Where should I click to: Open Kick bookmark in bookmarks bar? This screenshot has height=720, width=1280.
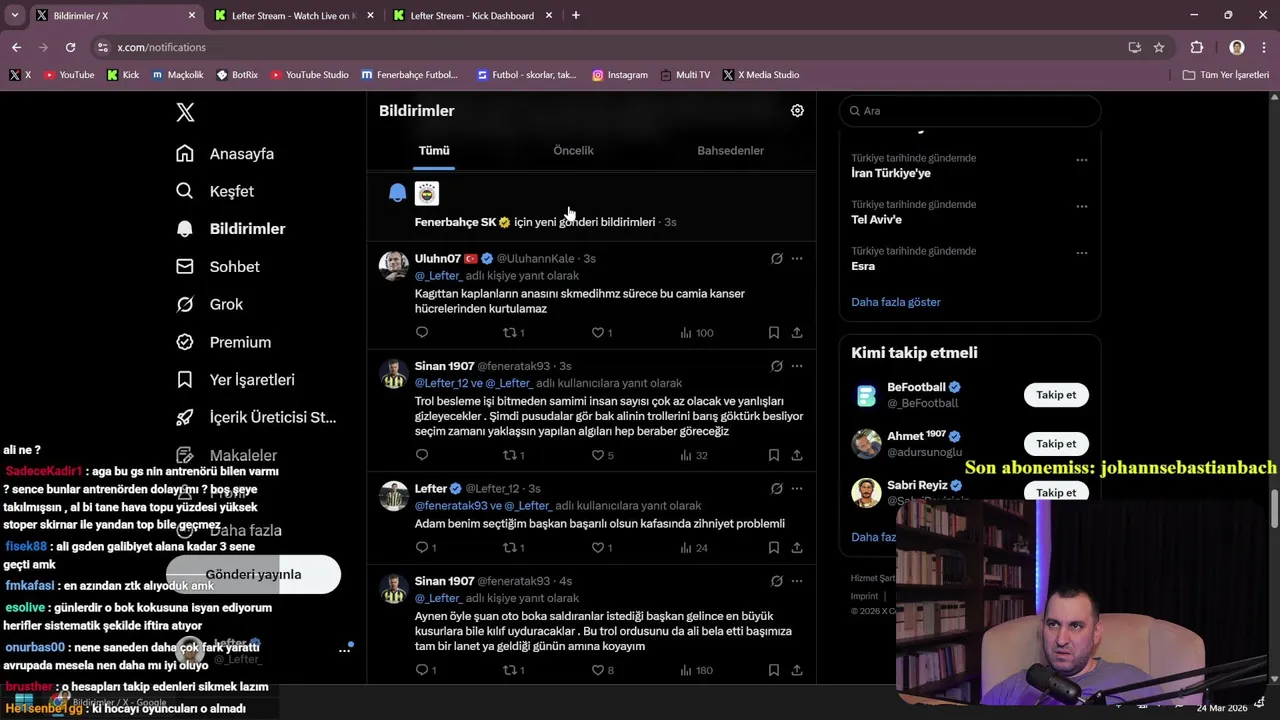pos(123,75)
